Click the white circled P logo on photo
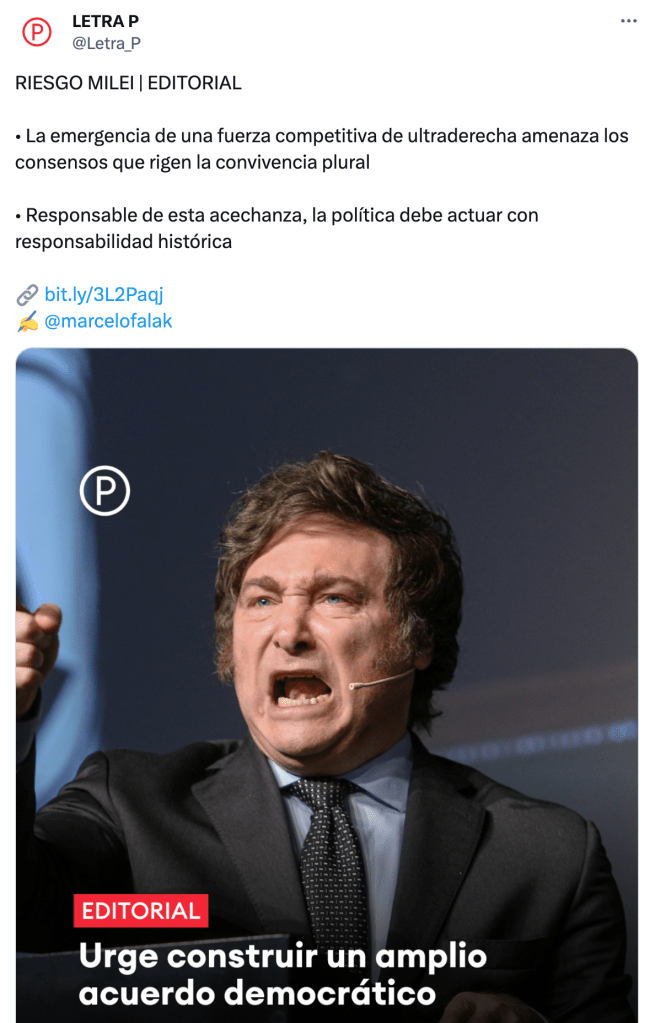This screenshot has height=1023, width=655. click(x=104, y=491)
